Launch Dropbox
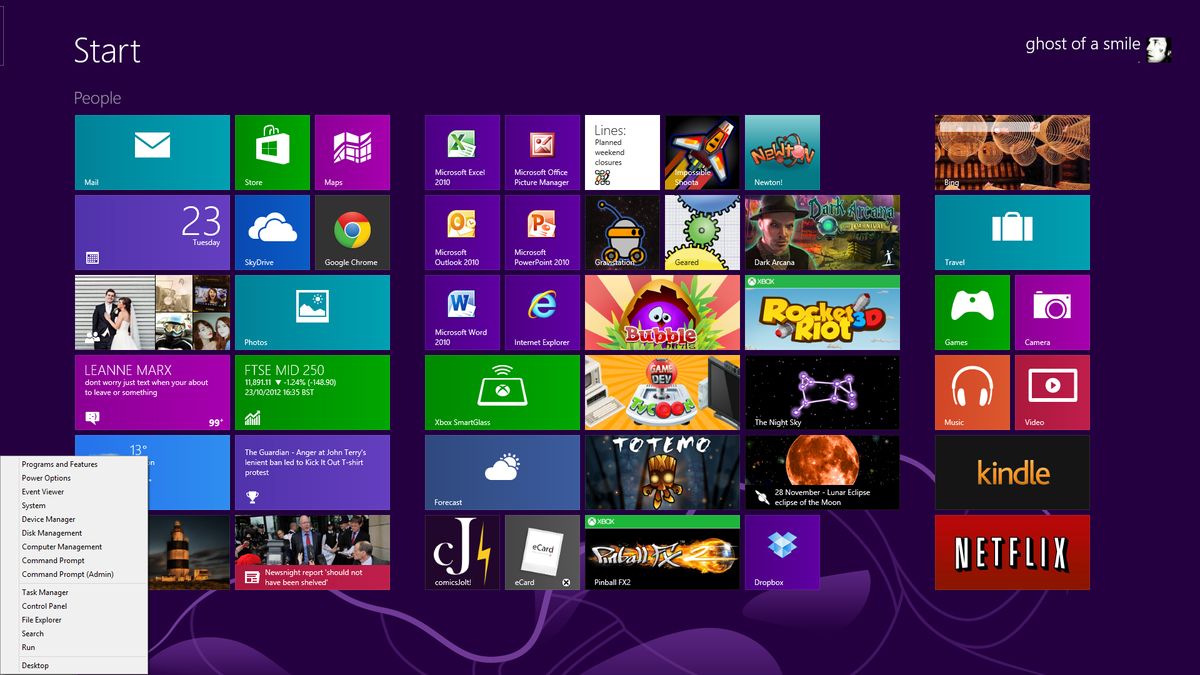The image size is (1200, 675). point(782,552)
